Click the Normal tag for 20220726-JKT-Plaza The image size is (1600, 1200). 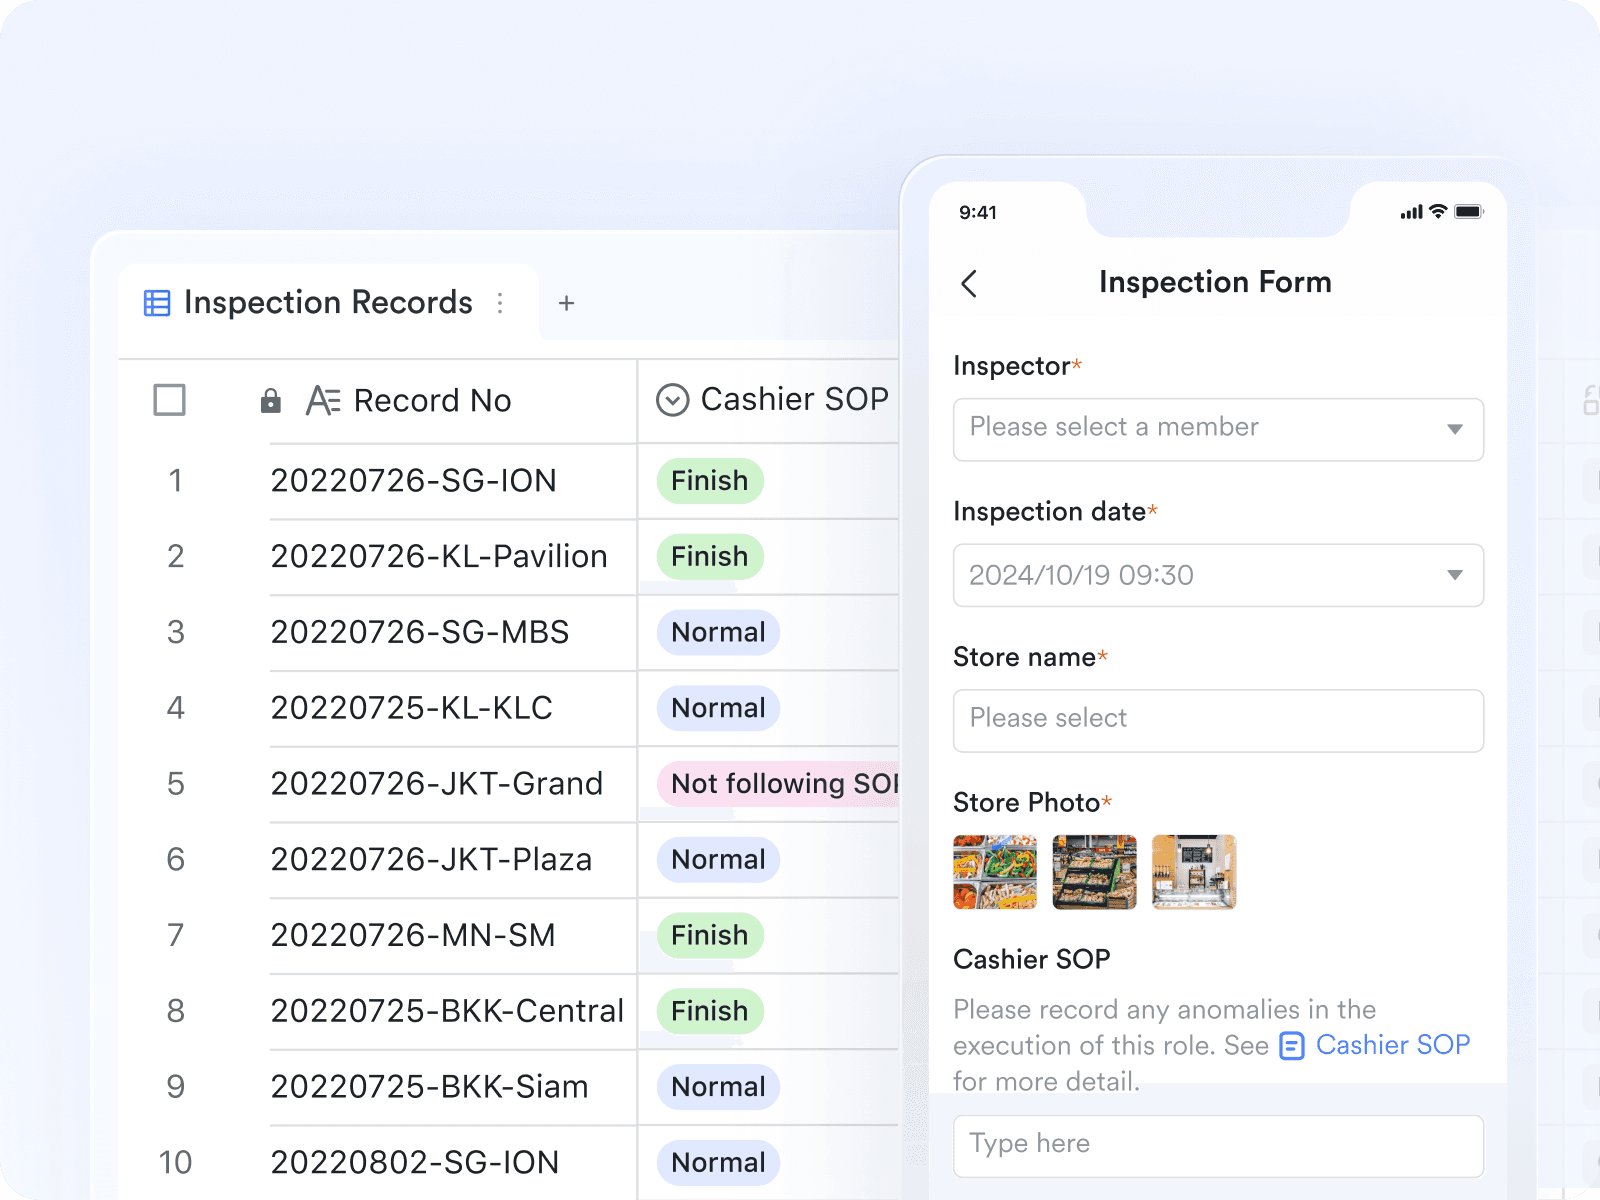coord(718,860)
